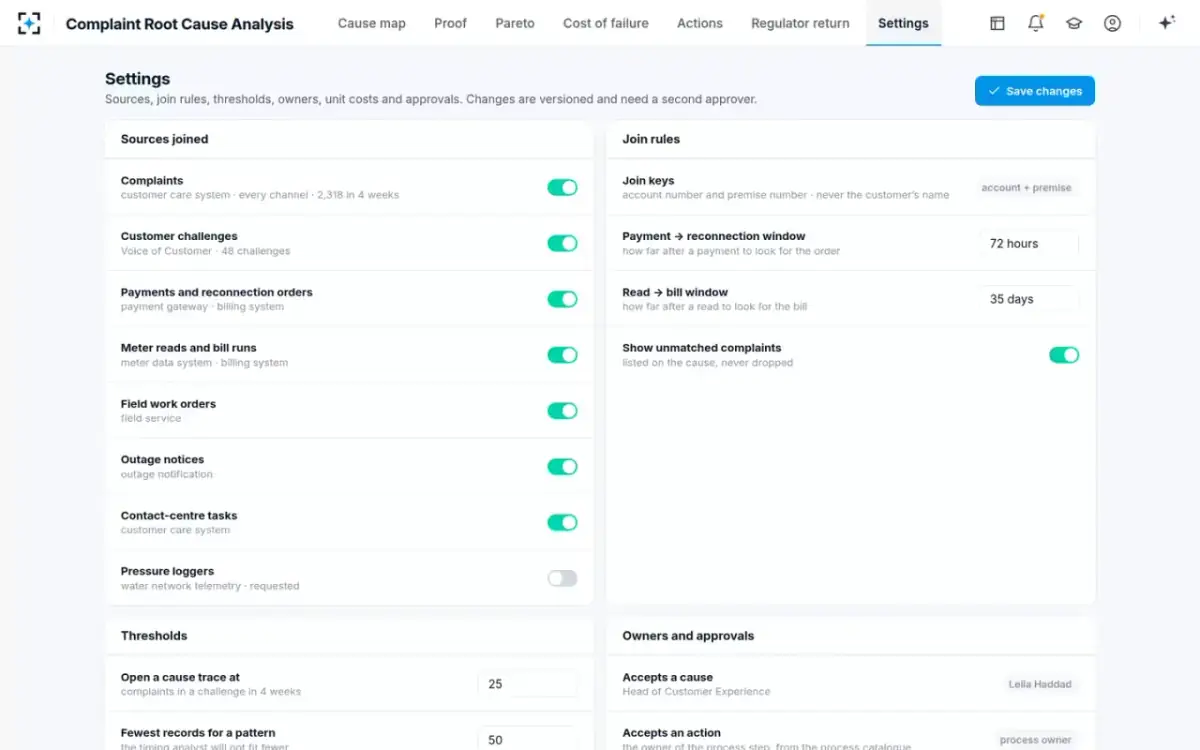The width and height of the screenshot is (1200, 750).
Task: Click the account + premise join key chip
Action: tap(1026, 188)
